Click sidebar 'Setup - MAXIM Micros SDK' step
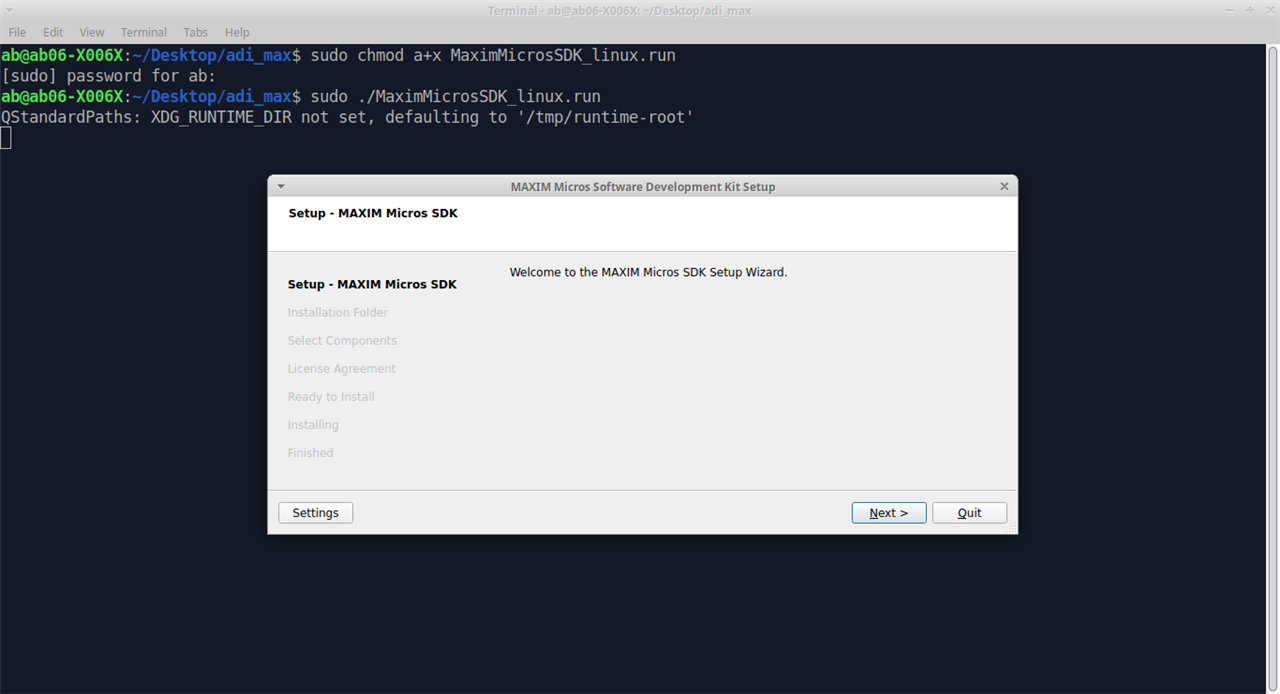 [x=372, y=284]
